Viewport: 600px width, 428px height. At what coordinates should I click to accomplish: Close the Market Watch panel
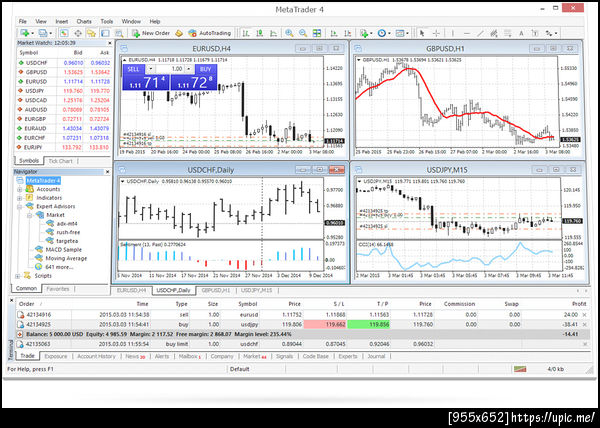coord(109,43)
